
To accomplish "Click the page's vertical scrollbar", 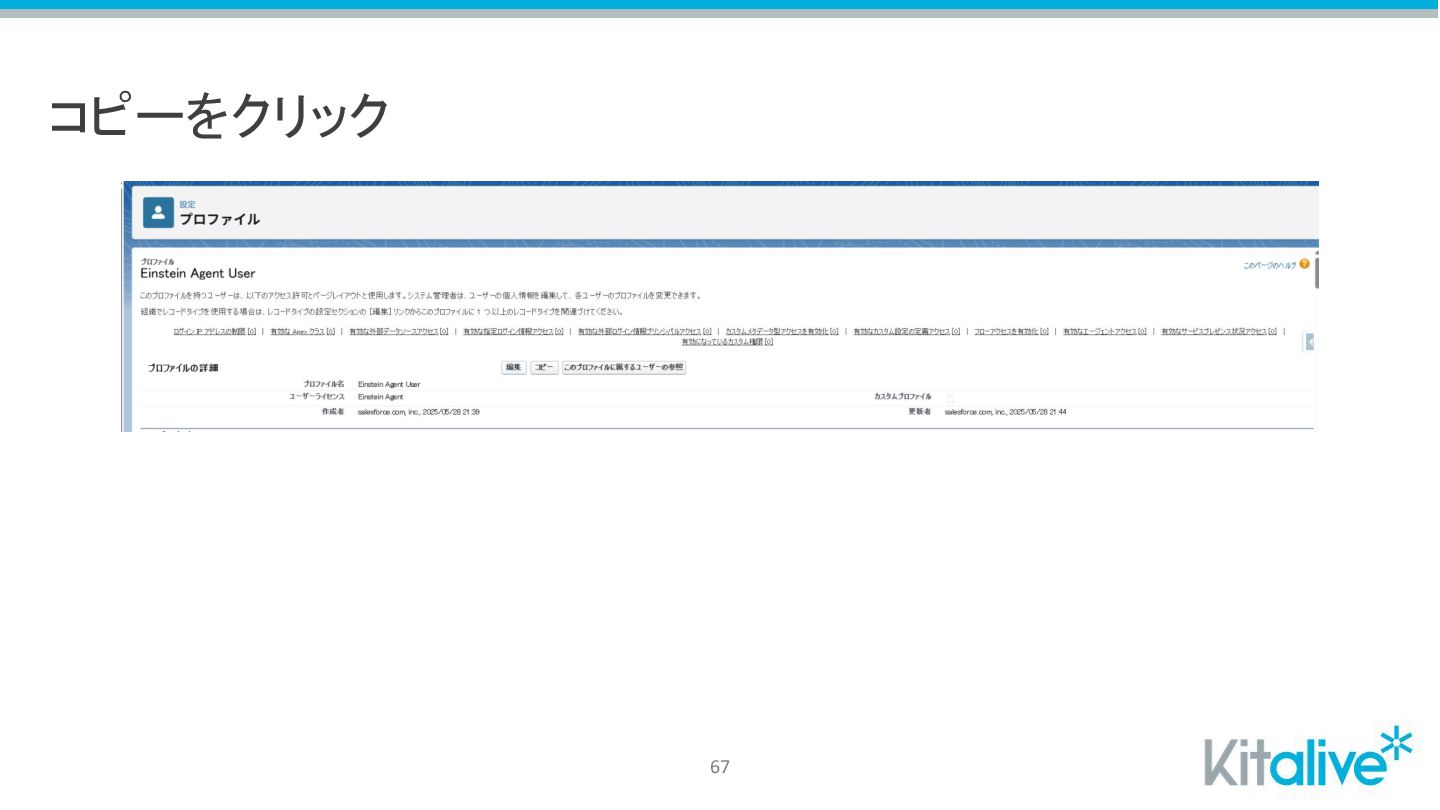I will pos(1316,272).
